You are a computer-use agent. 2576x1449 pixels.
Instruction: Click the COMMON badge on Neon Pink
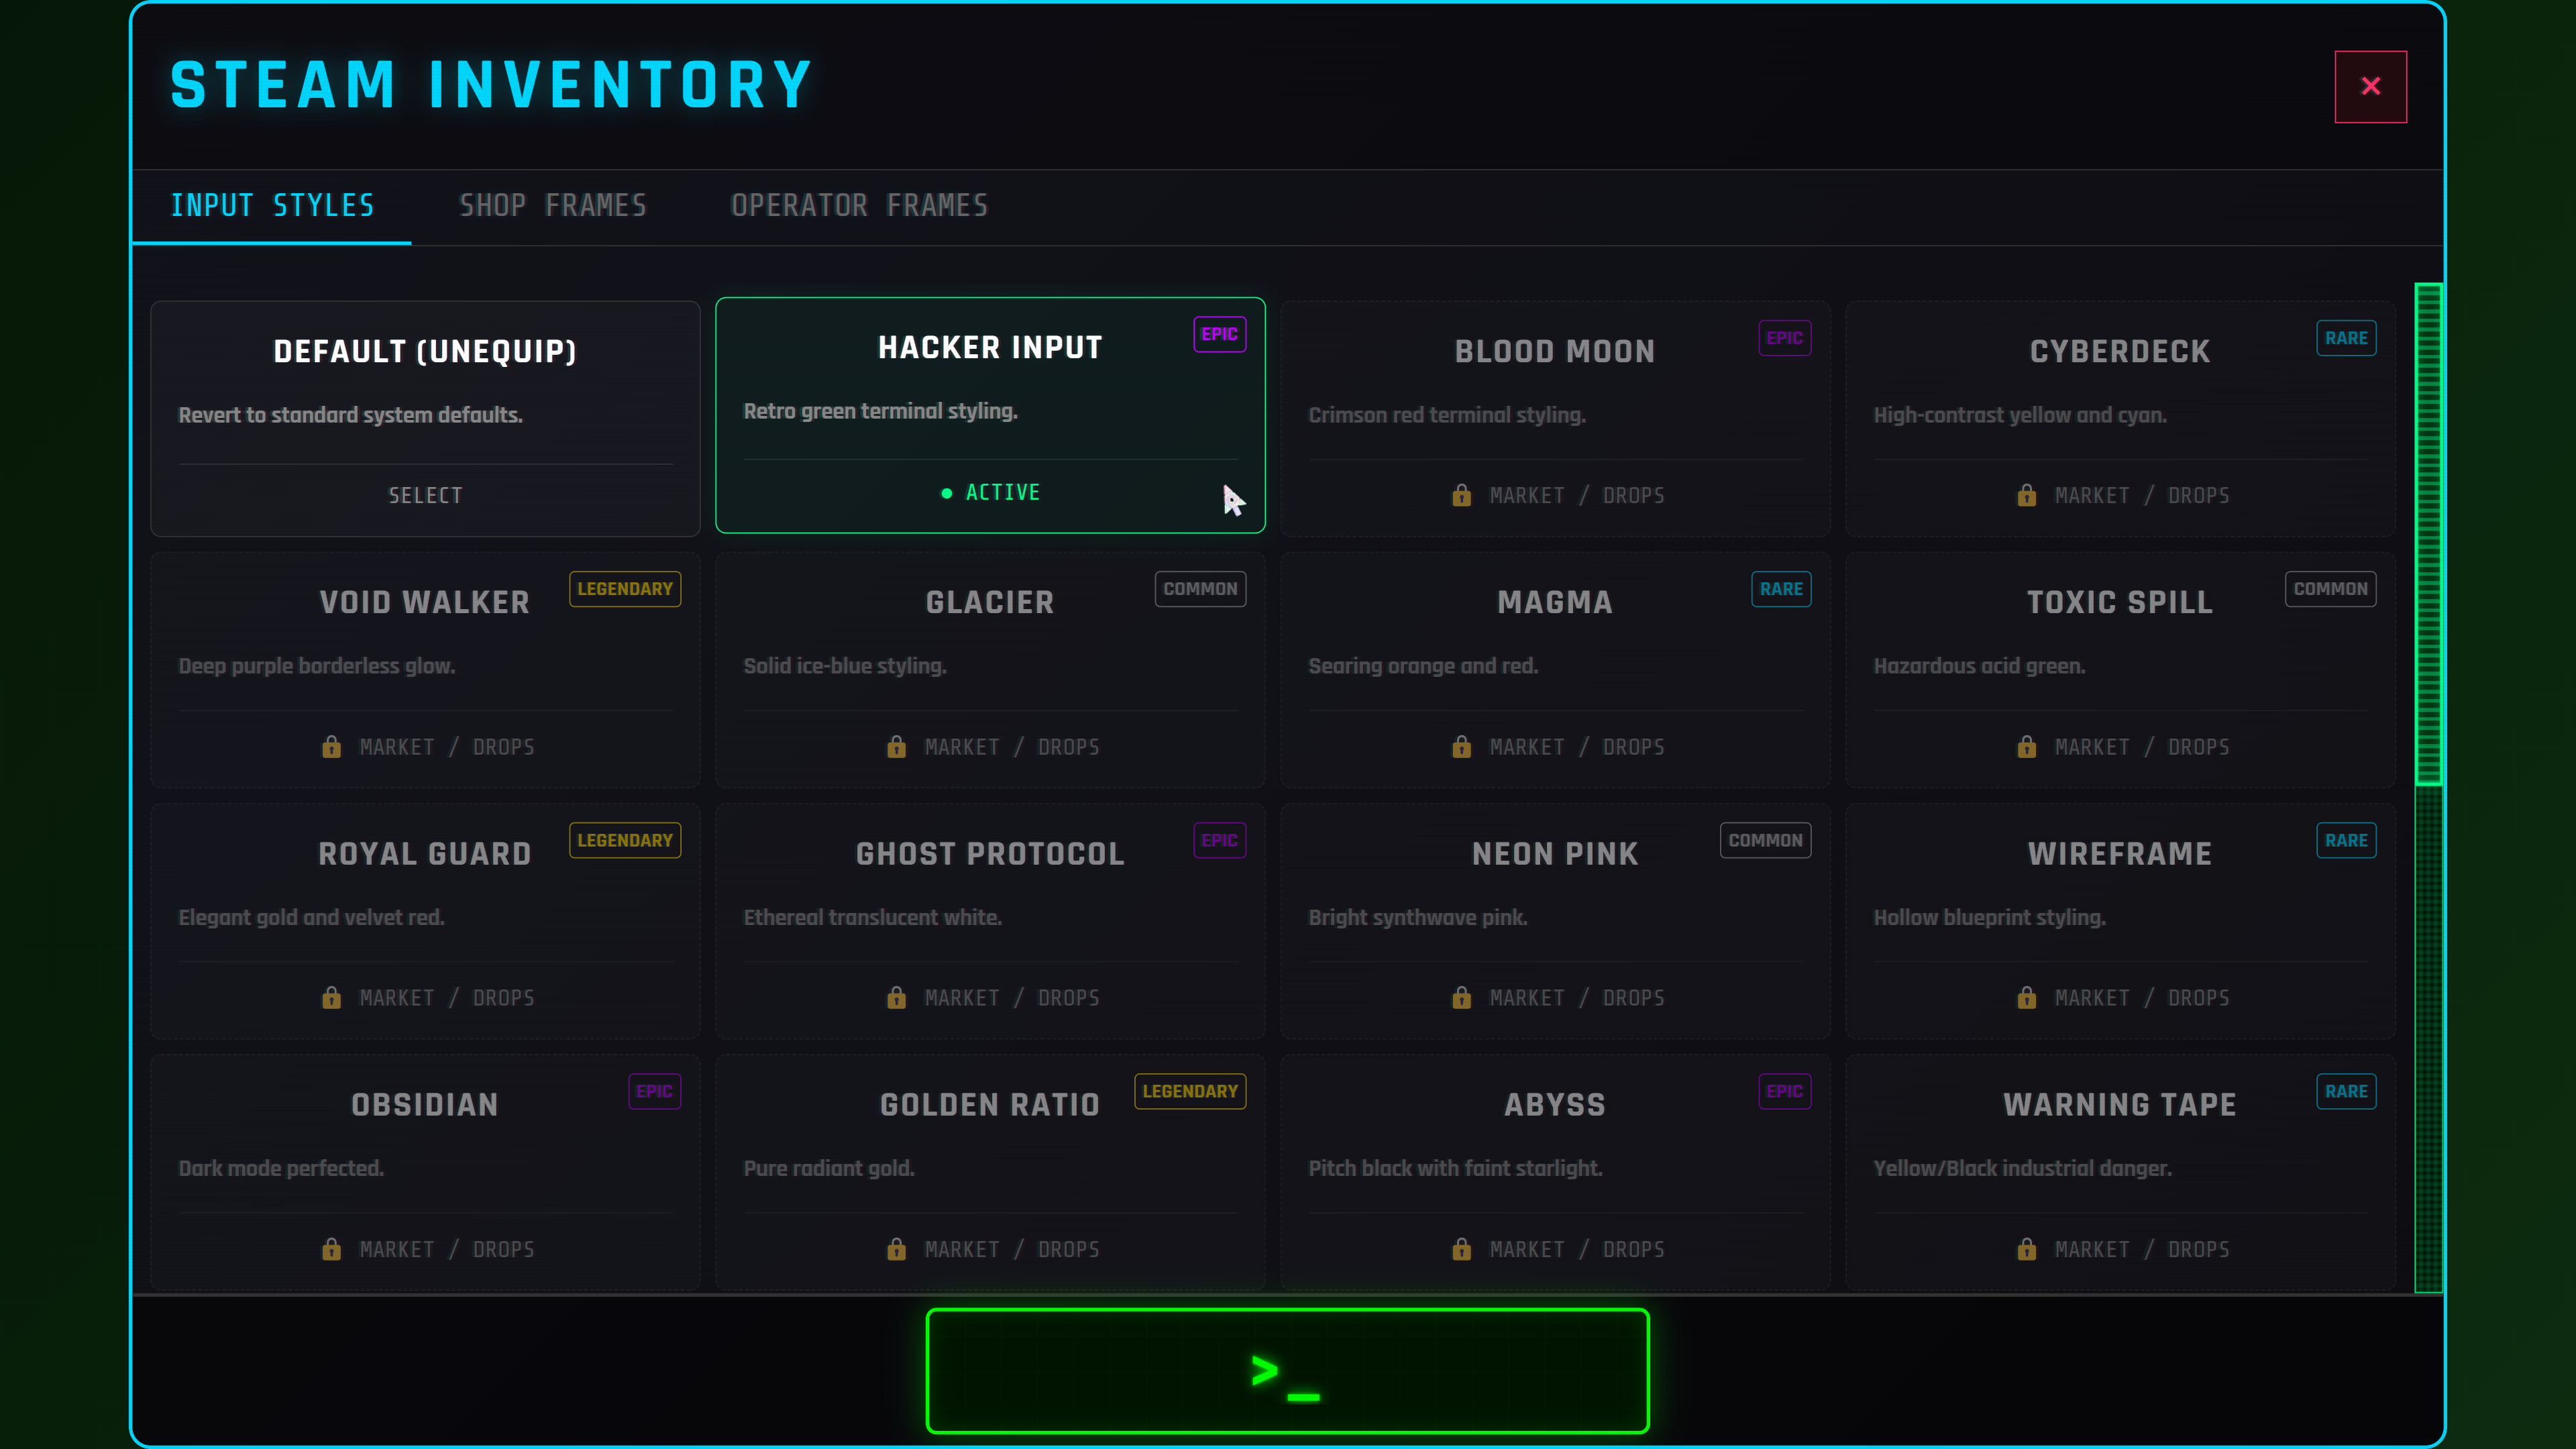1765,841
